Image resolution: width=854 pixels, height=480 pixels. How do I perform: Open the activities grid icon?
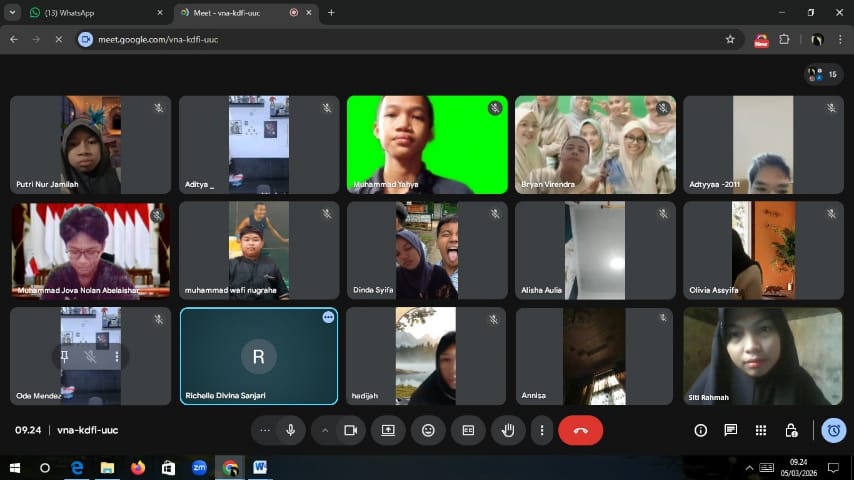[761, 430]
